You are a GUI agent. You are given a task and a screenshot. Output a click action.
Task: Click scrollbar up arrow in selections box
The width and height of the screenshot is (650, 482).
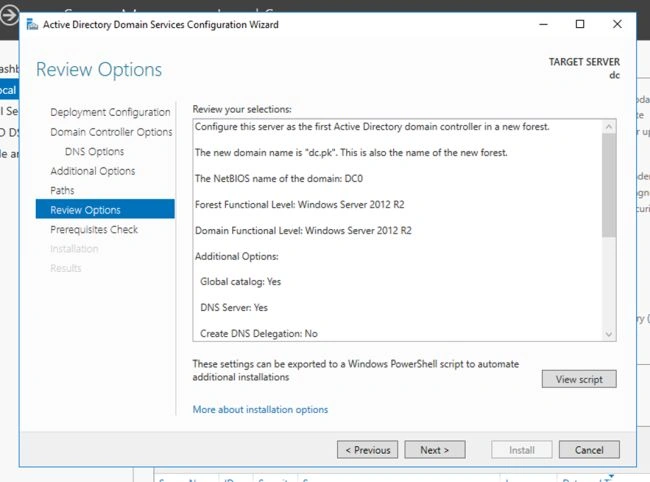point(609,127)
